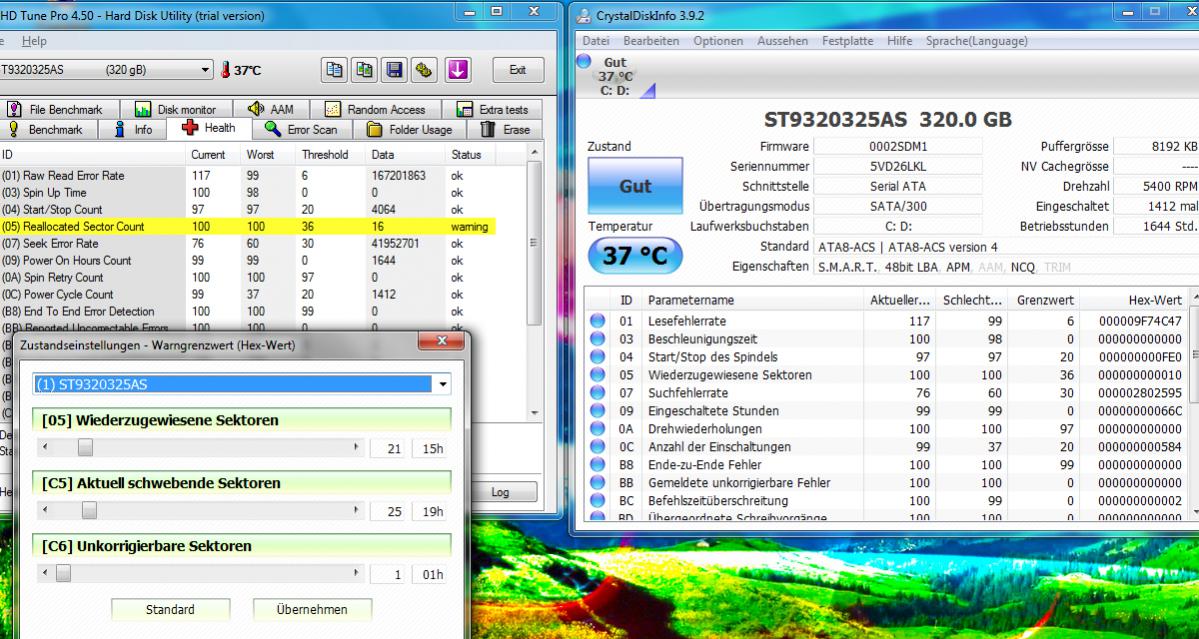This screenshot has width=1199, height=639.
Task: Click status circle of Suchfehlerrate row
Action: click(597, 393)
